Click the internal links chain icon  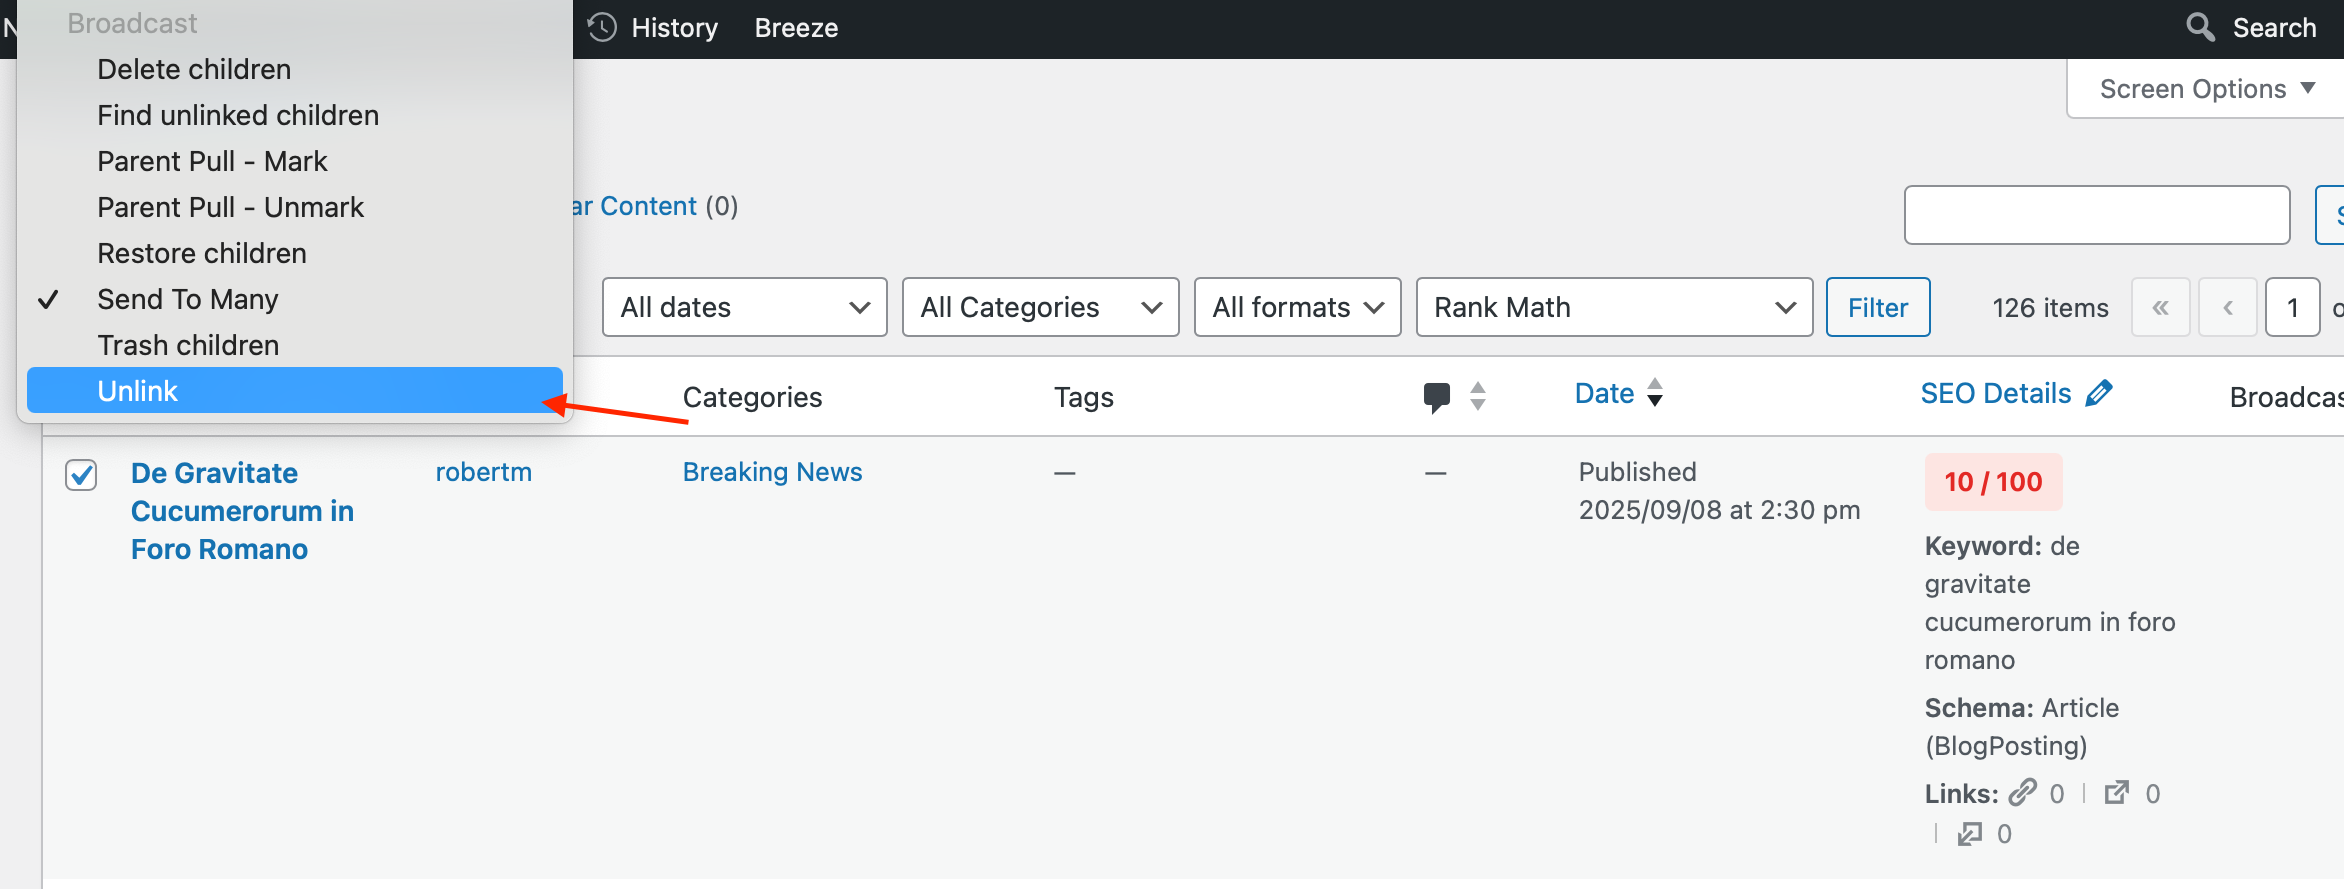(x=2023, y=793)
